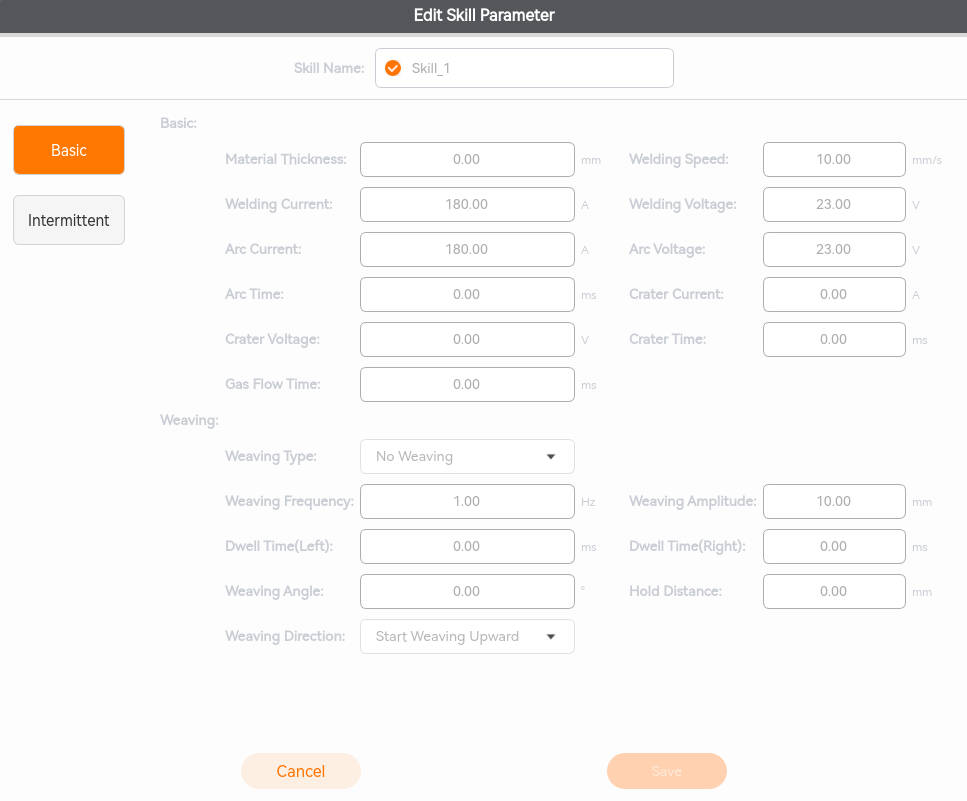
Task: Switch to the Basic tab
Action: click(69, 150)
